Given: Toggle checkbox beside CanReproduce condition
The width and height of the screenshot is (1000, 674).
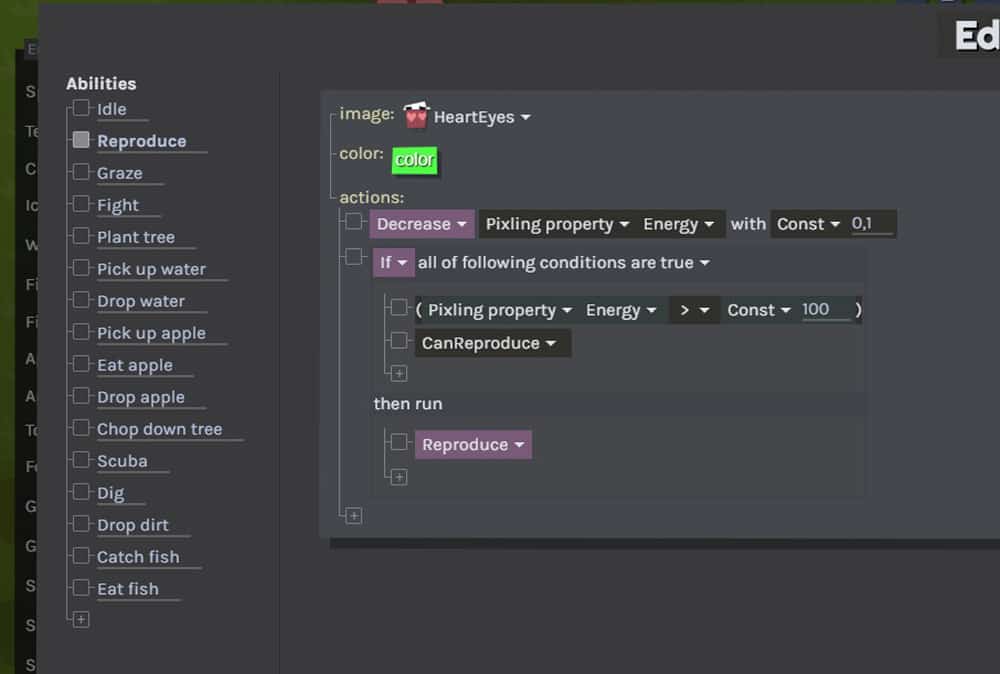Looking at the screenshot, I should [399, 342].
